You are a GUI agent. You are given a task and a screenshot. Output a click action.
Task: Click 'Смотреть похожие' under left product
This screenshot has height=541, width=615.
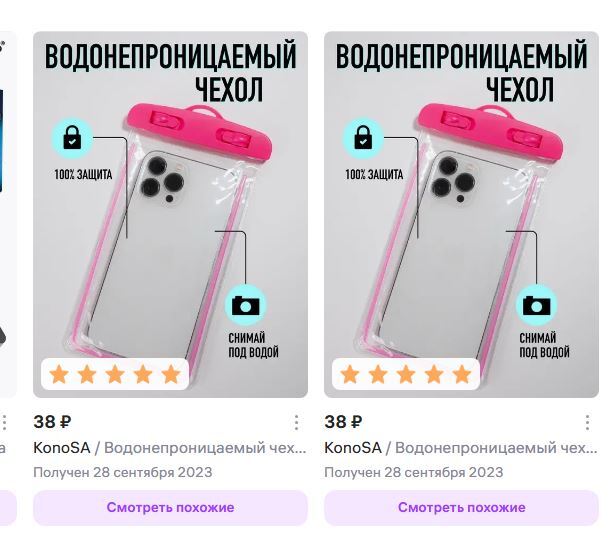tap(170, 507)
